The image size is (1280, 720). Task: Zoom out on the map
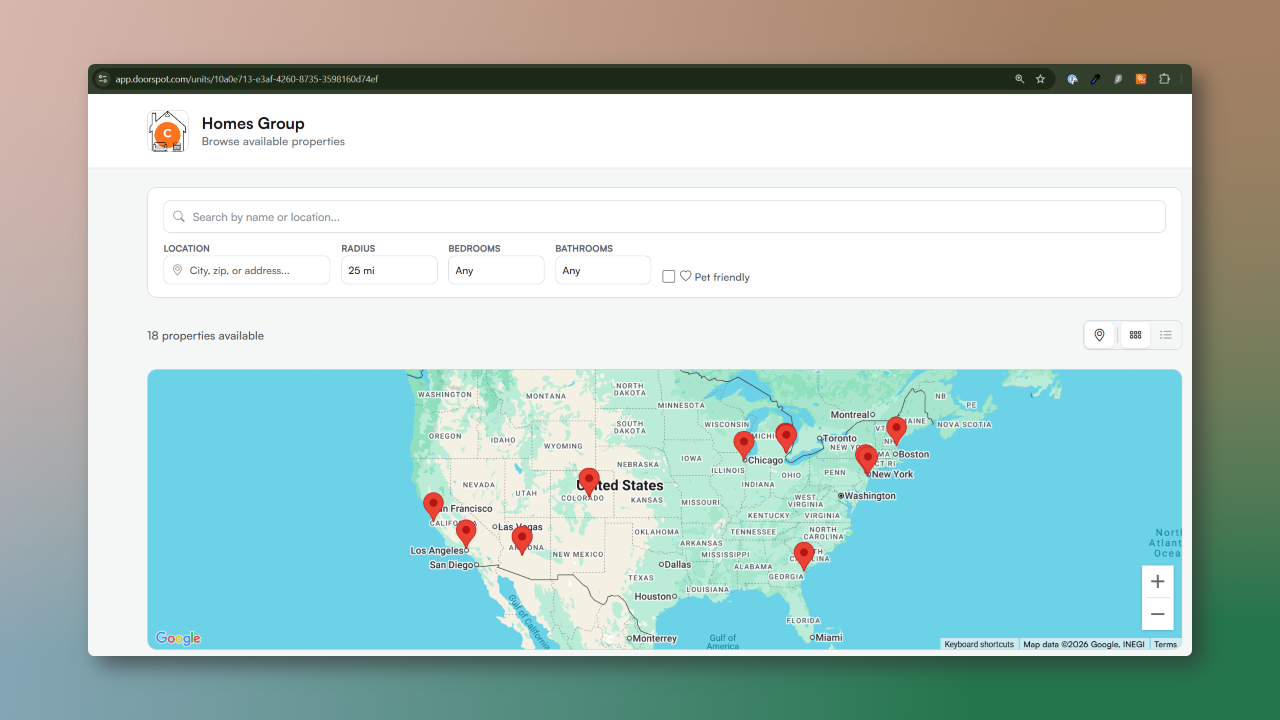(x=1157, y=614)
